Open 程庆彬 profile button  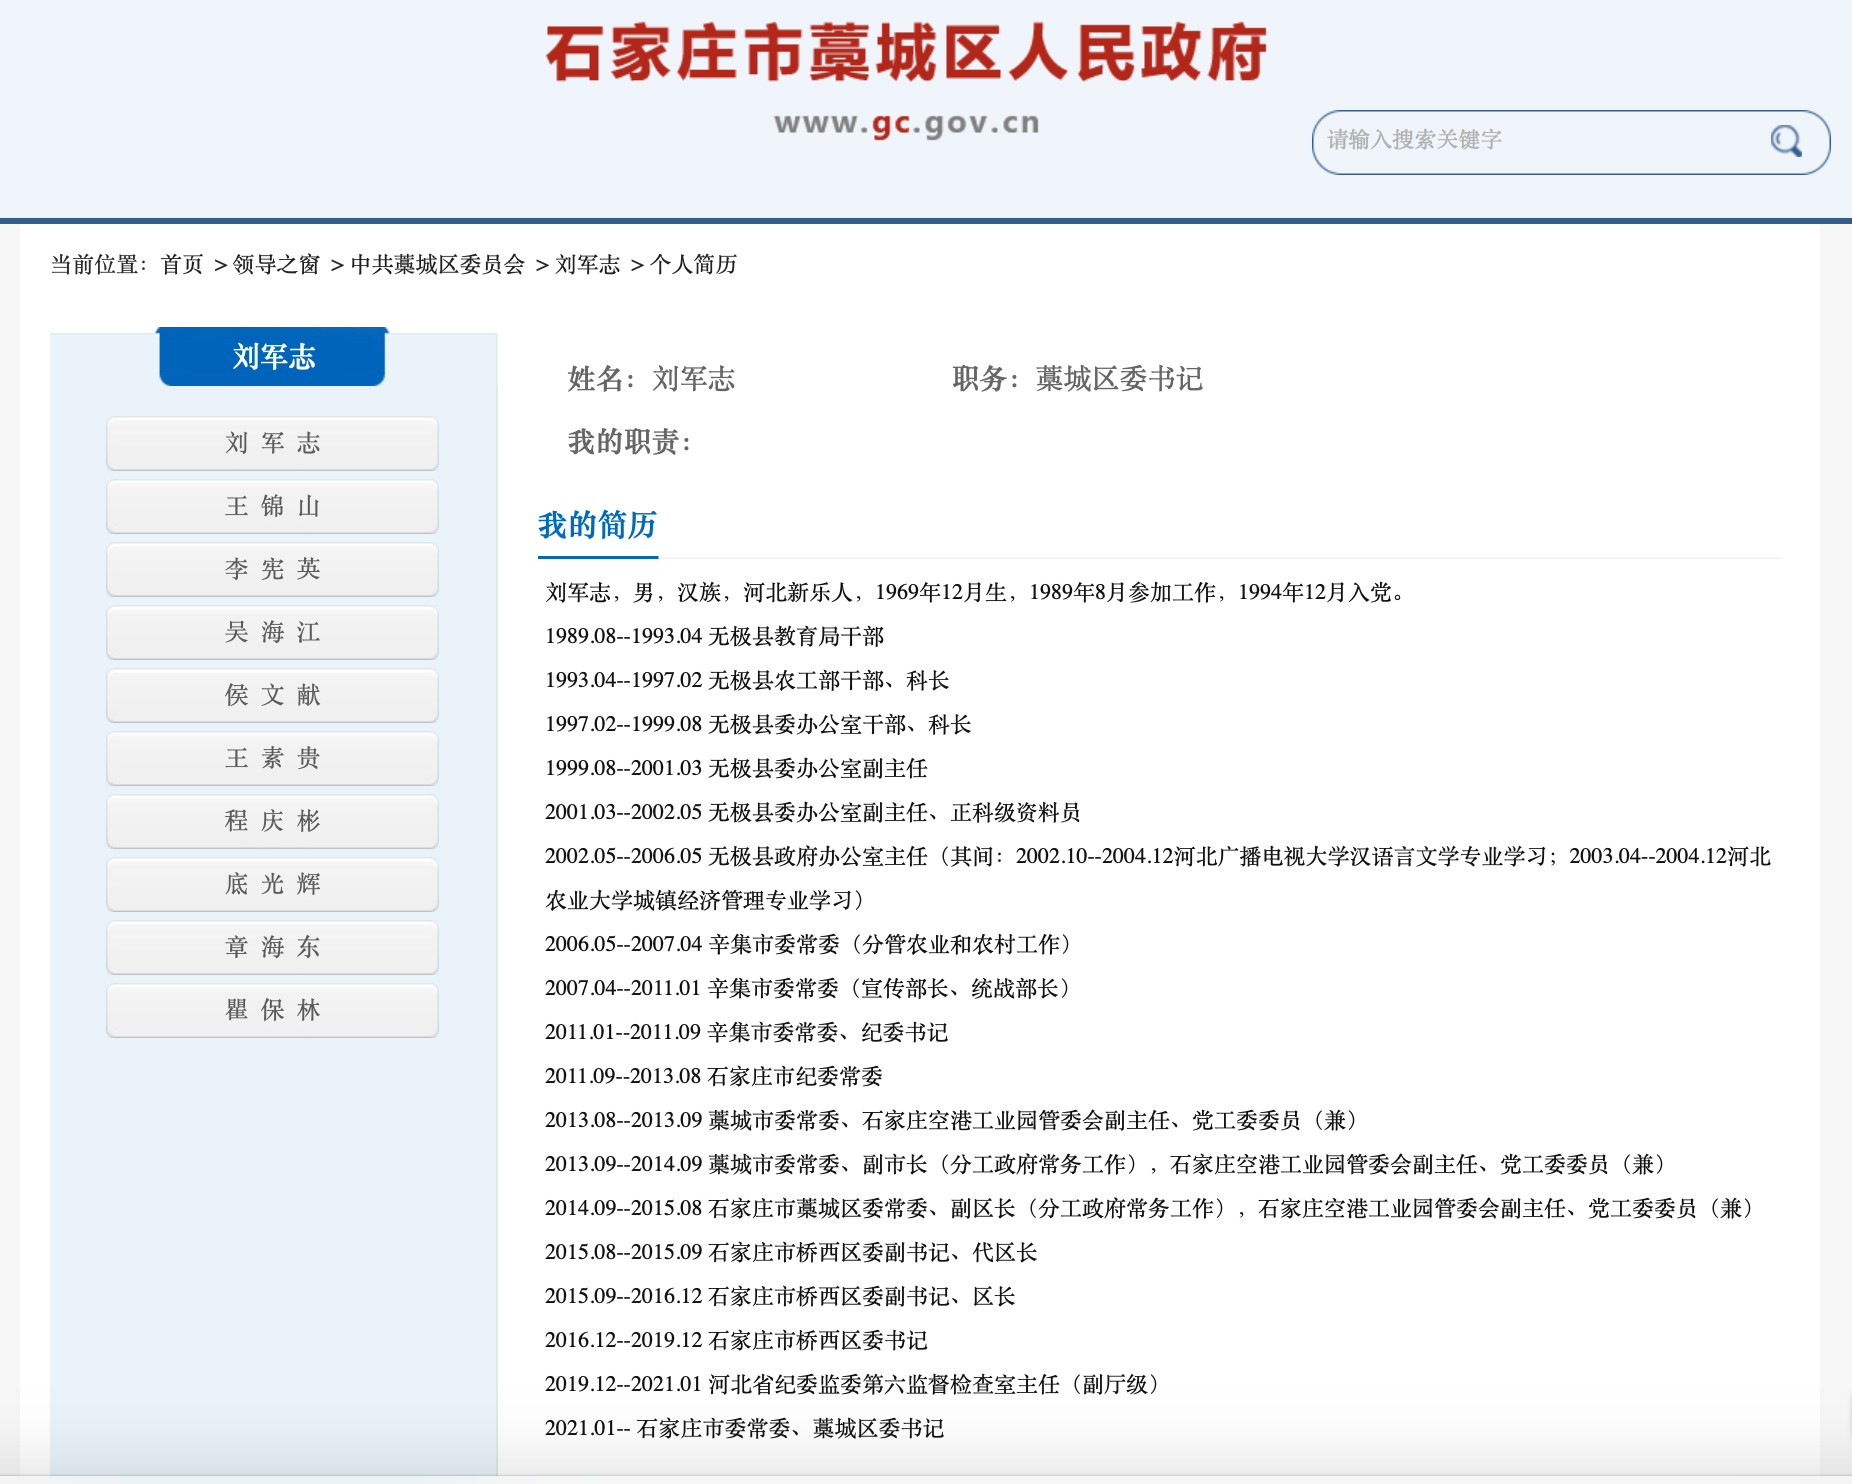272,821
